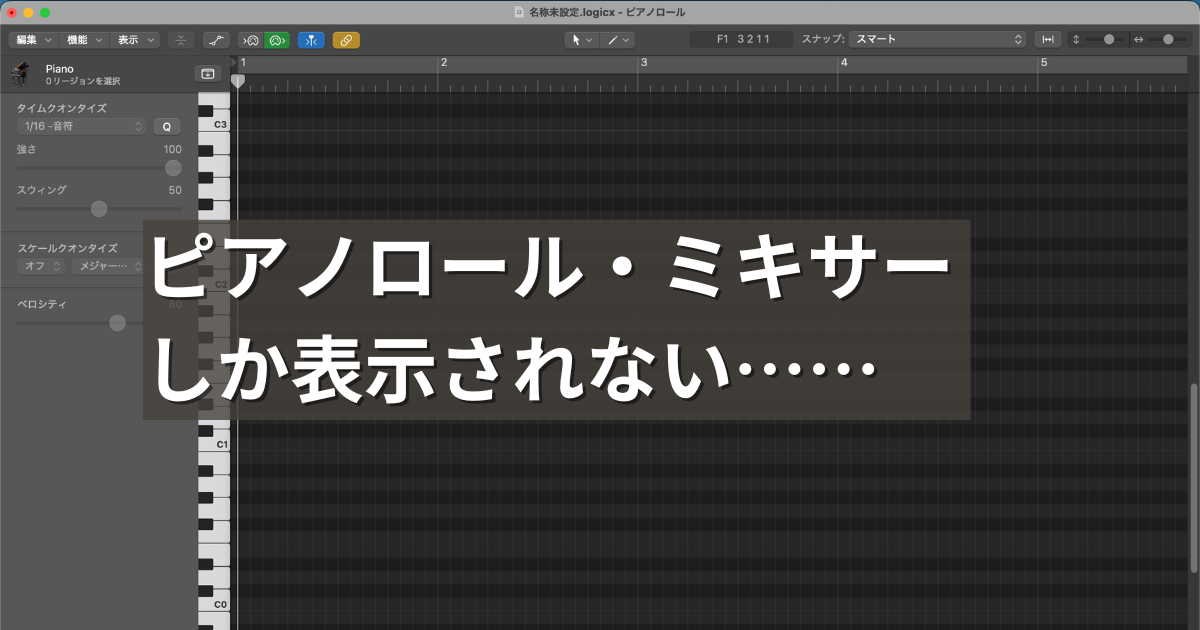Open the スナップ スマート dropdown
The height and width of the screenshot is (630, 1200).
click(937, 40)
